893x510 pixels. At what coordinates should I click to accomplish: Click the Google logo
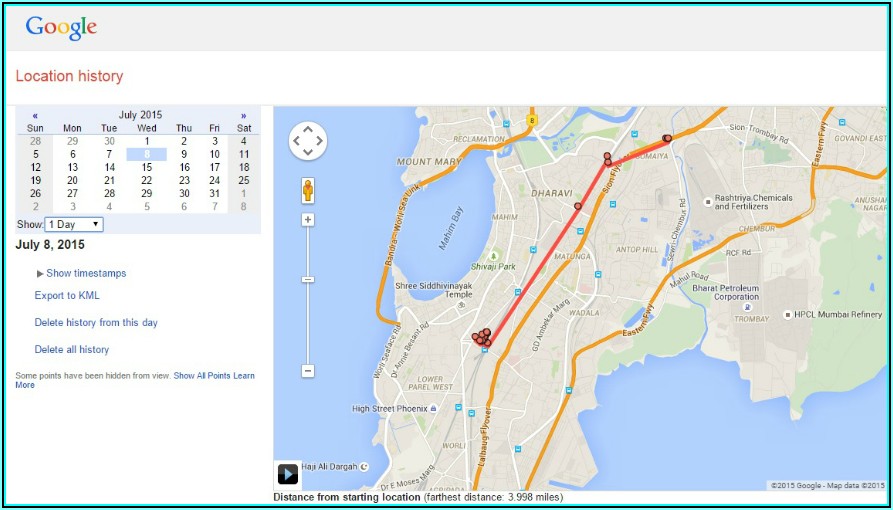(61, 27)
